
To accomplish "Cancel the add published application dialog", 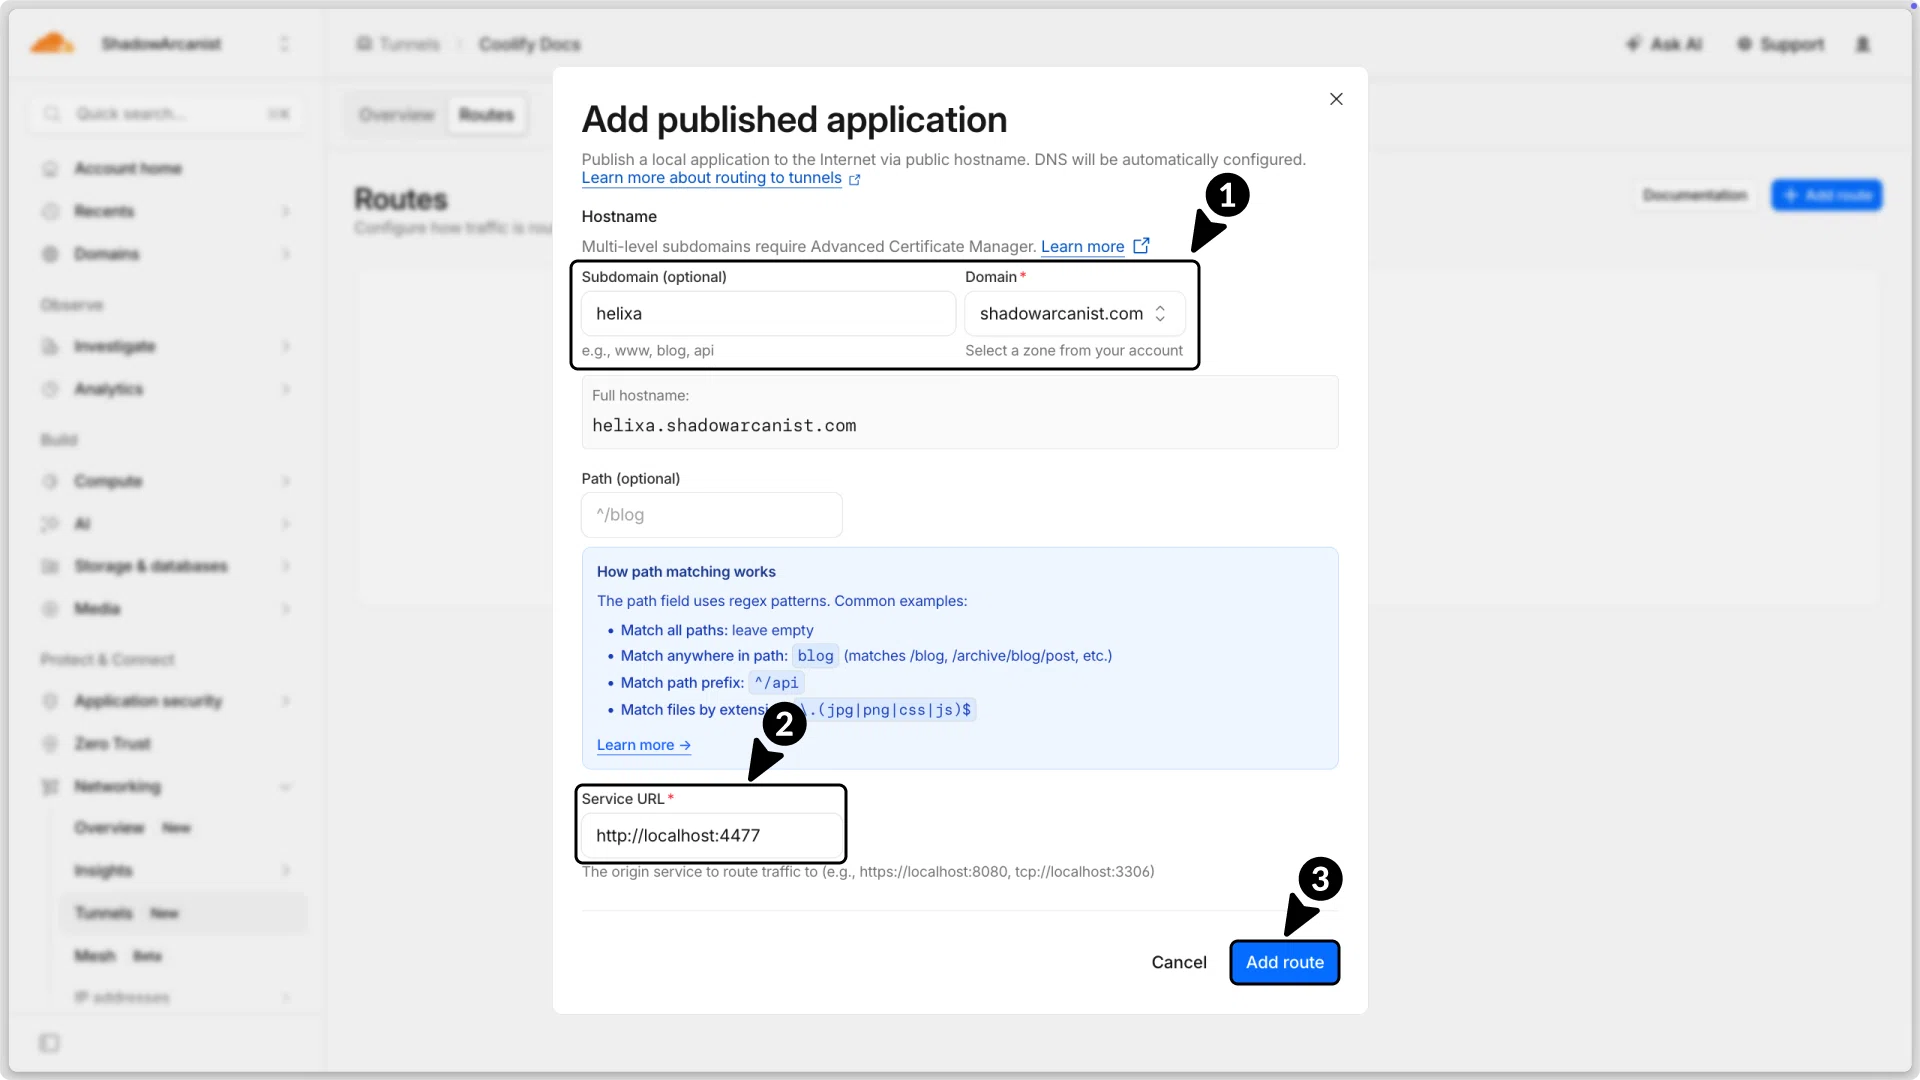I will [1179, 962].
